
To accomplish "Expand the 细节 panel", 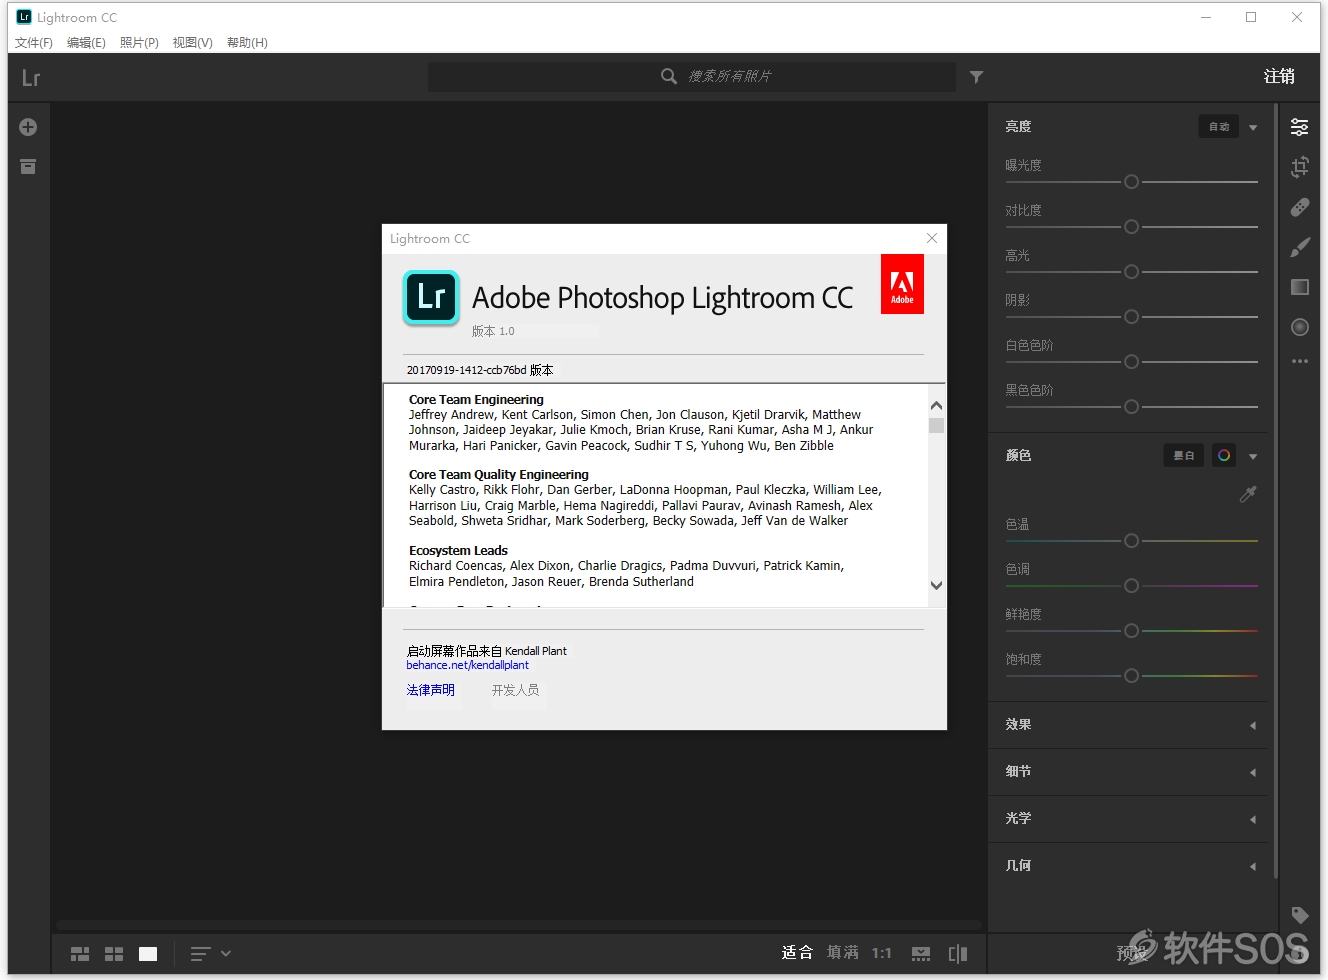I will (x=1128, y=772).
